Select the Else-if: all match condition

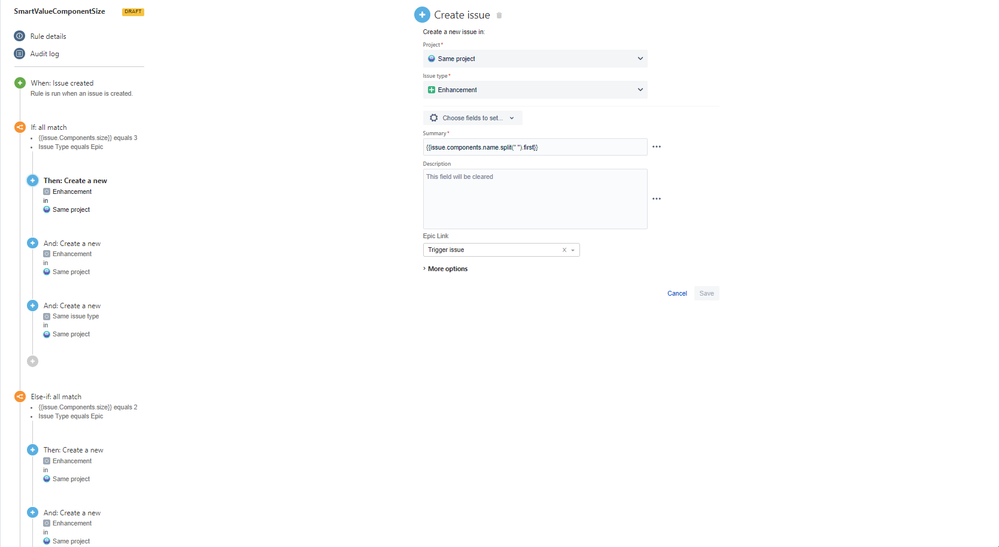[x=56, y=397]
